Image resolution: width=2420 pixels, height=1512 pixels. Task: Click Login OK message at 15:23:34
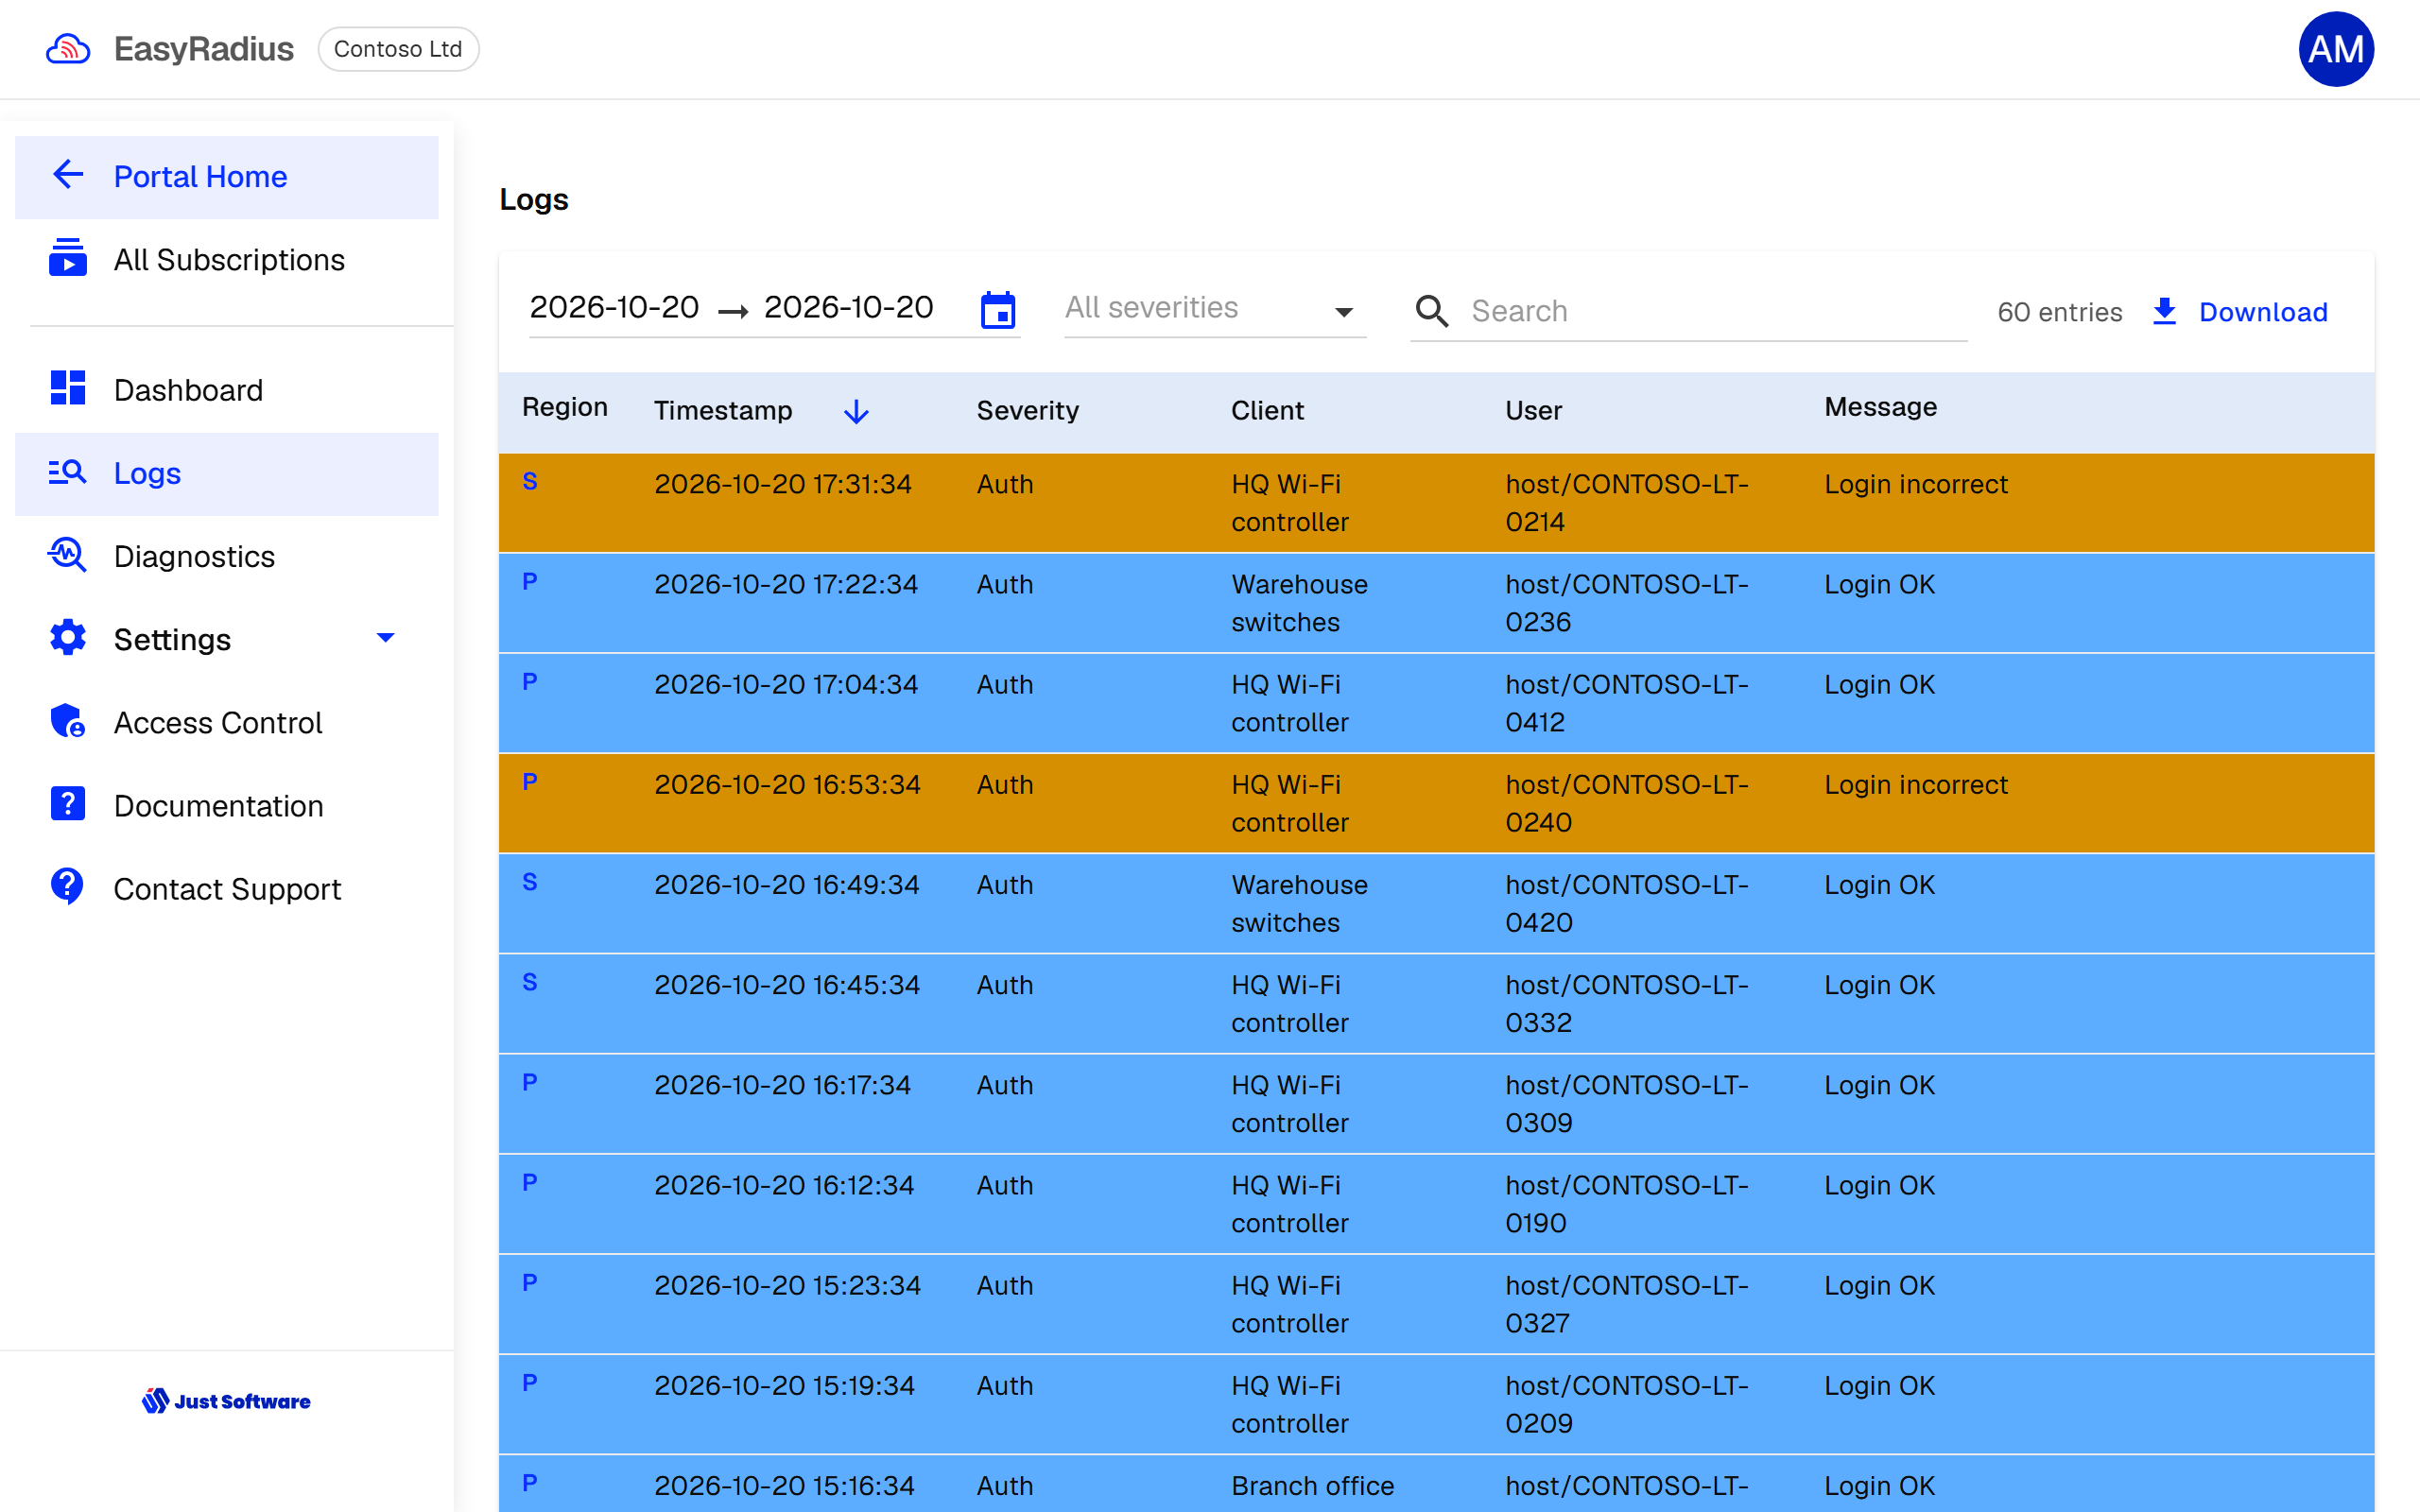click(x=1879, y=1285)
